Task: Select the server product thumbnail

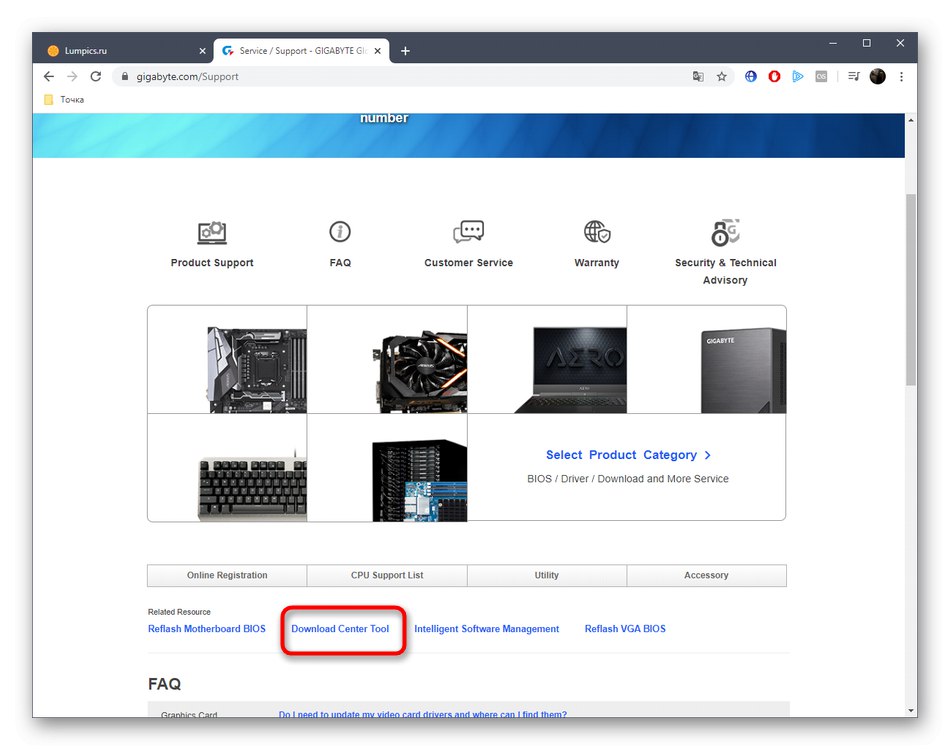Action: (387, 468)
